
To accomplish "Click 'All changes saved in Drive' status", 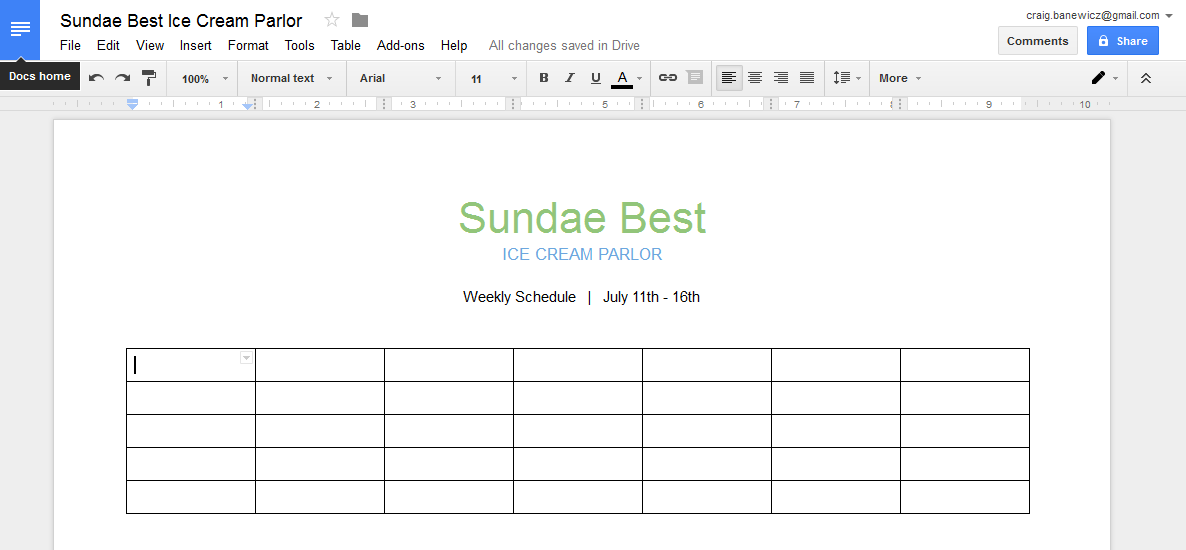I will click(x=564, y=45).
